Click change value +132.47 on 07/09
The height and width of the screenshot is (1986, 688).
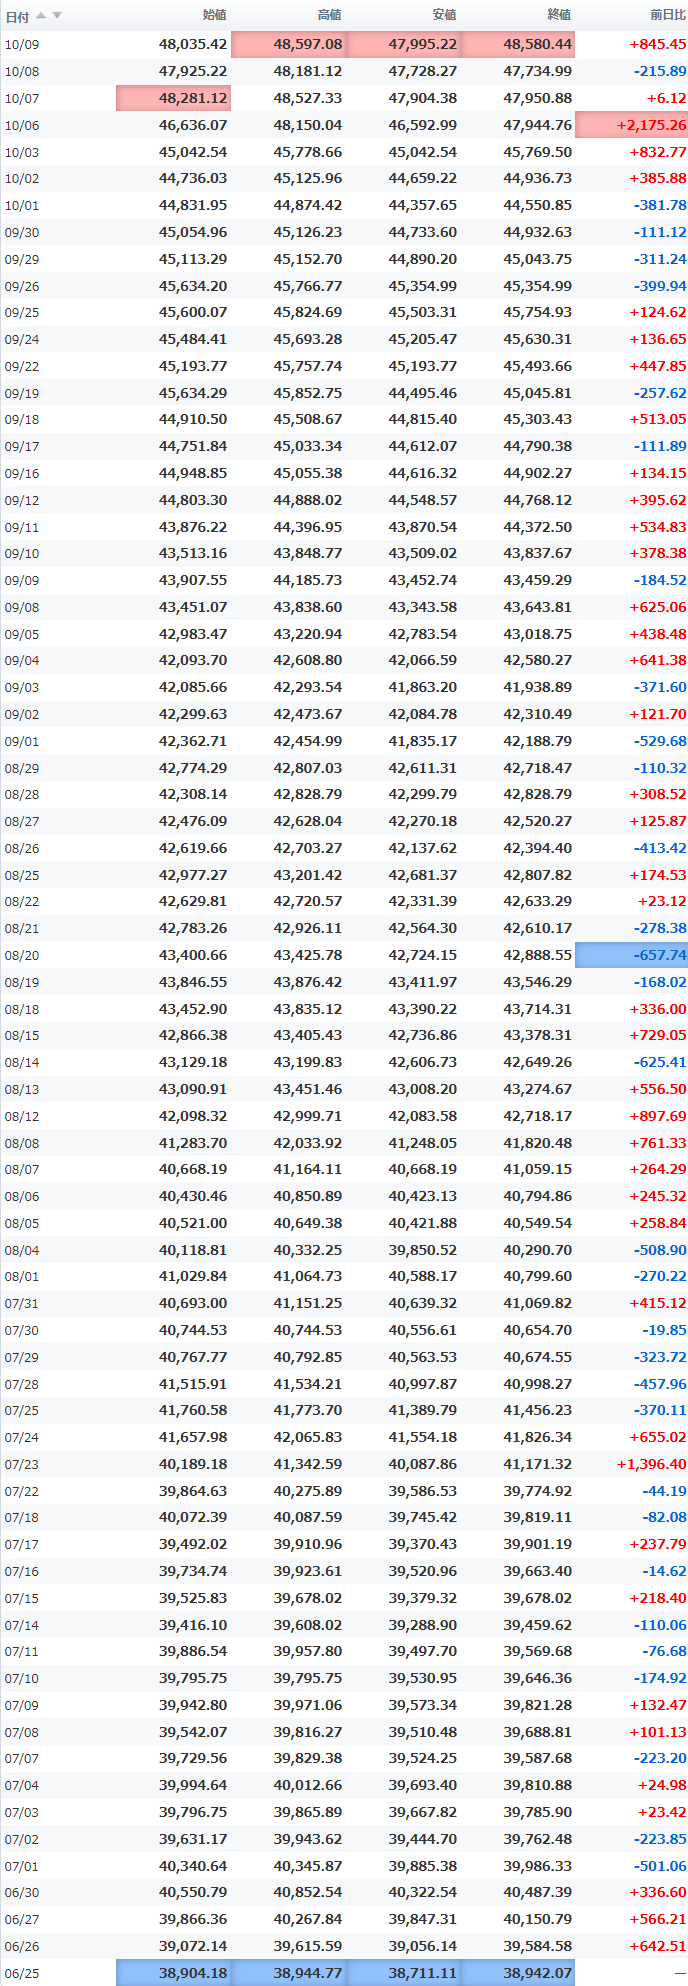coord(658,1705)
